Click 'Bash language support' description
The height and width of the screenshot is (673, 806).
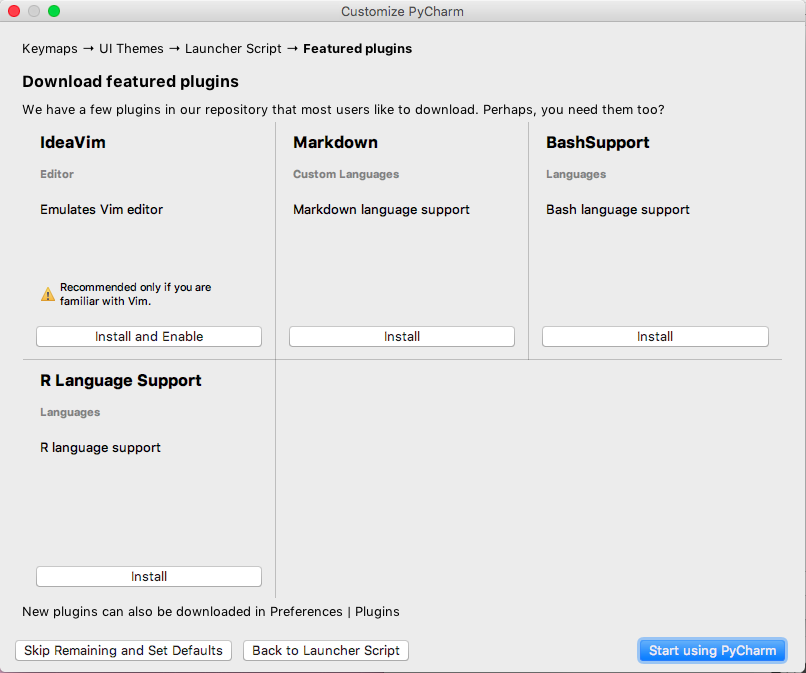click(618, 209)
